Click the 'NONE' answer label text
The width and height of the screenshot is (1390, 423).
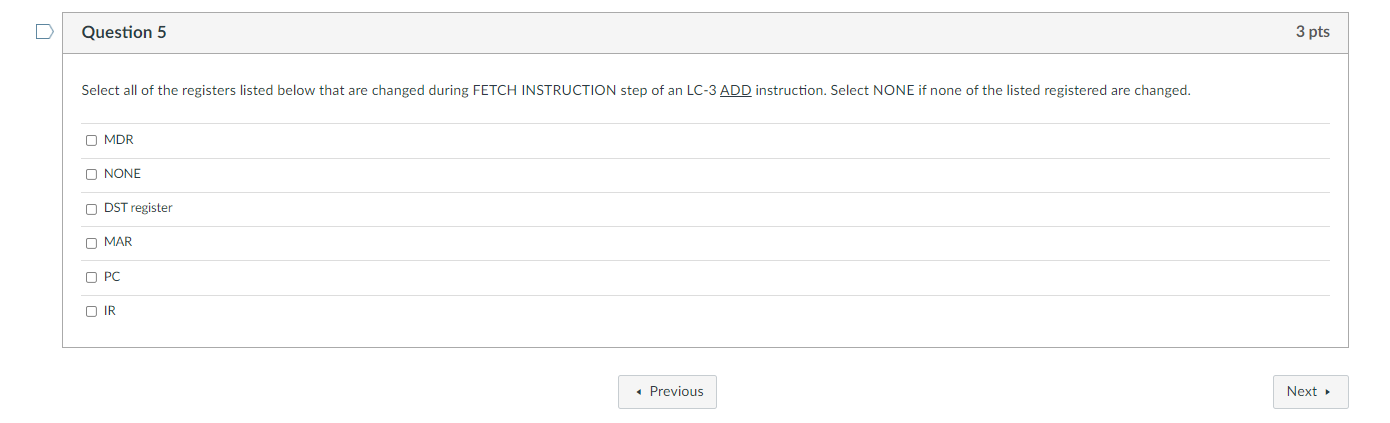click(122, 174)
